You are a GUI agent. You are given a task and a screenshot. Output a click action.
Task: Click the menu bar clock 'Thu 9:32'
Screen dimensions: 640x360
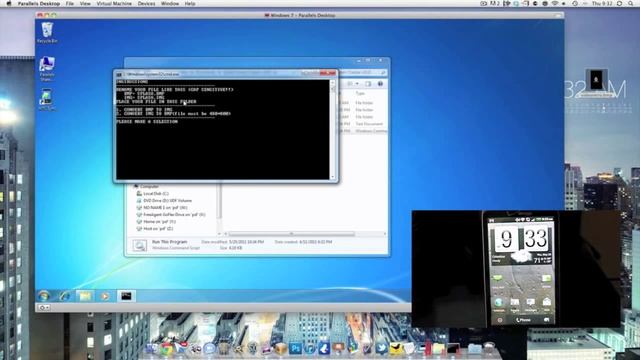tap(603, 3)
